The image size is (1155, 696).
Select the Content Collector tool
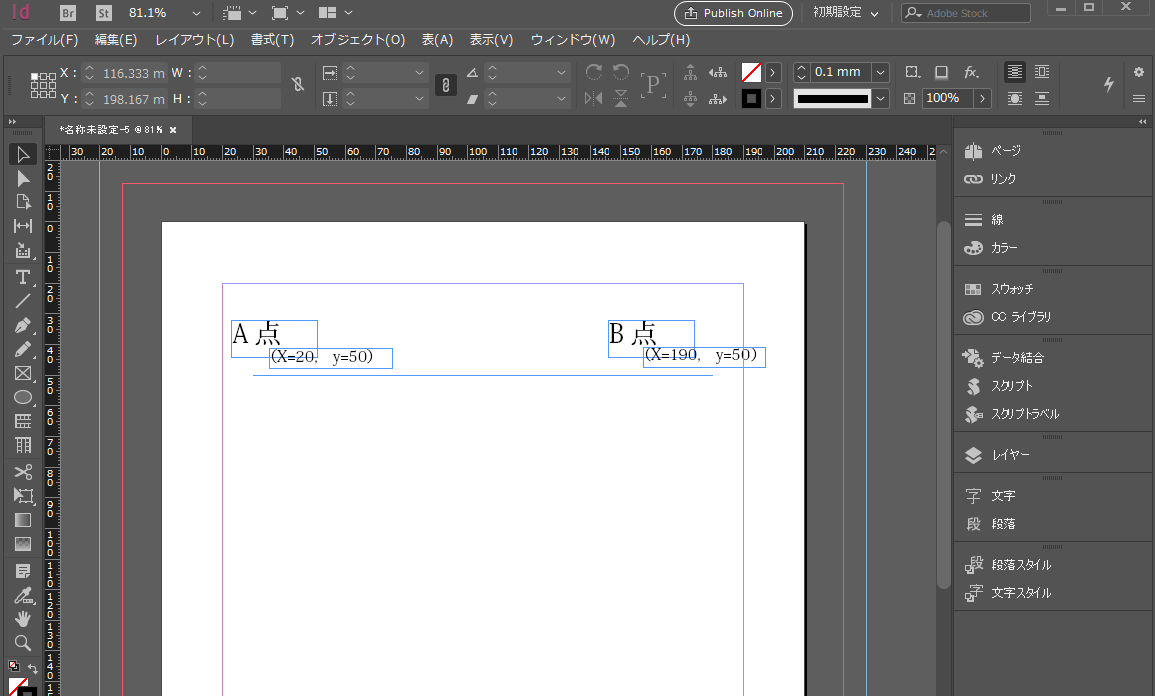[x=23, y=251]
